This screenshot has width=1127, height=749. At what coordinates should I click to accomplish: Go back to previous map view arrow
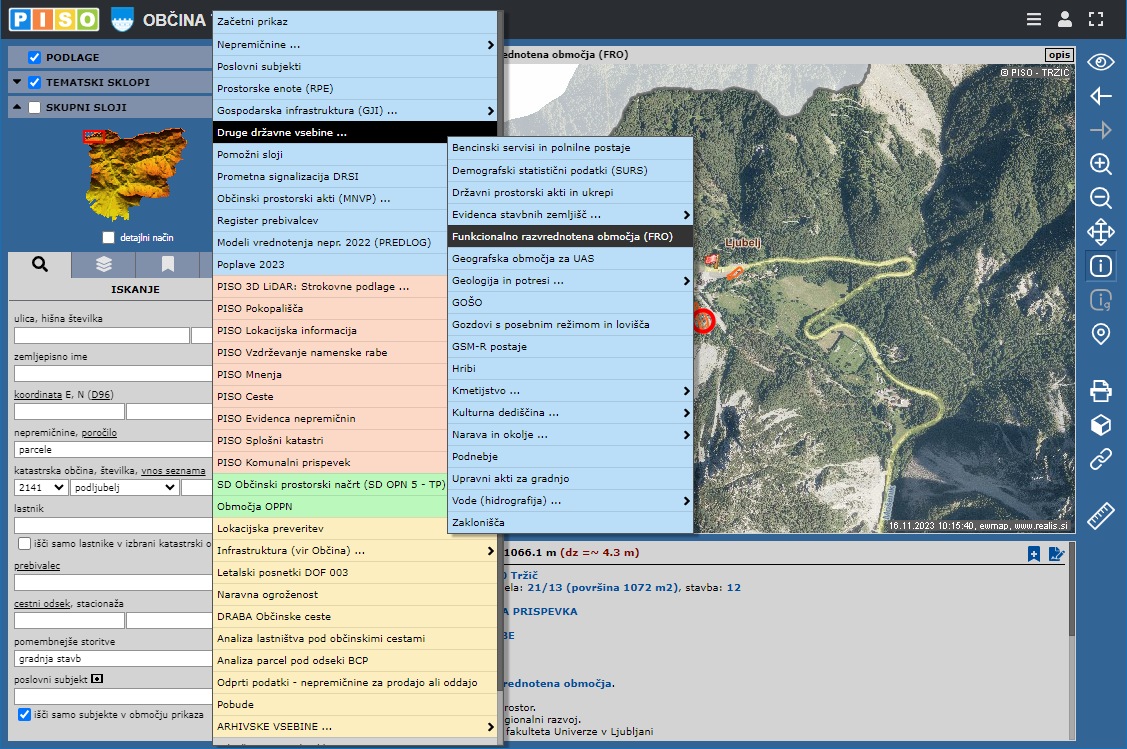[x=1101, y=96]
